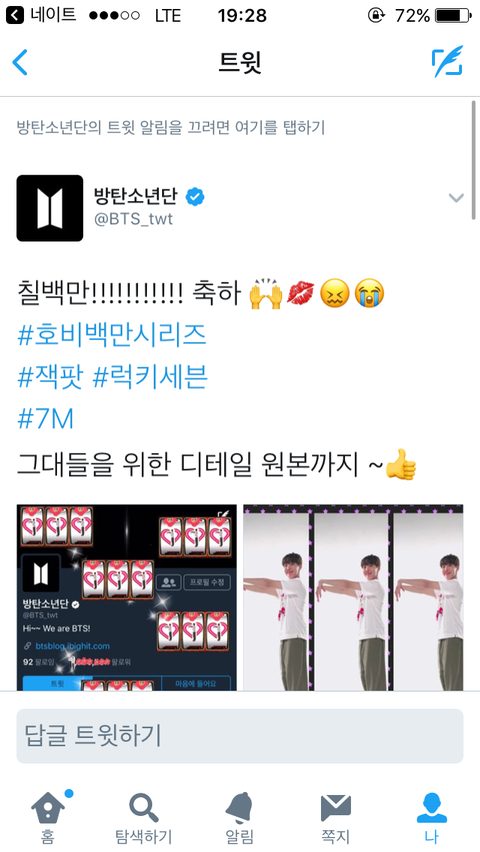The width and height of the screenshot is (480, 852).
Task: Go to the 홈 home tab
Action: (x=48, y=817)
